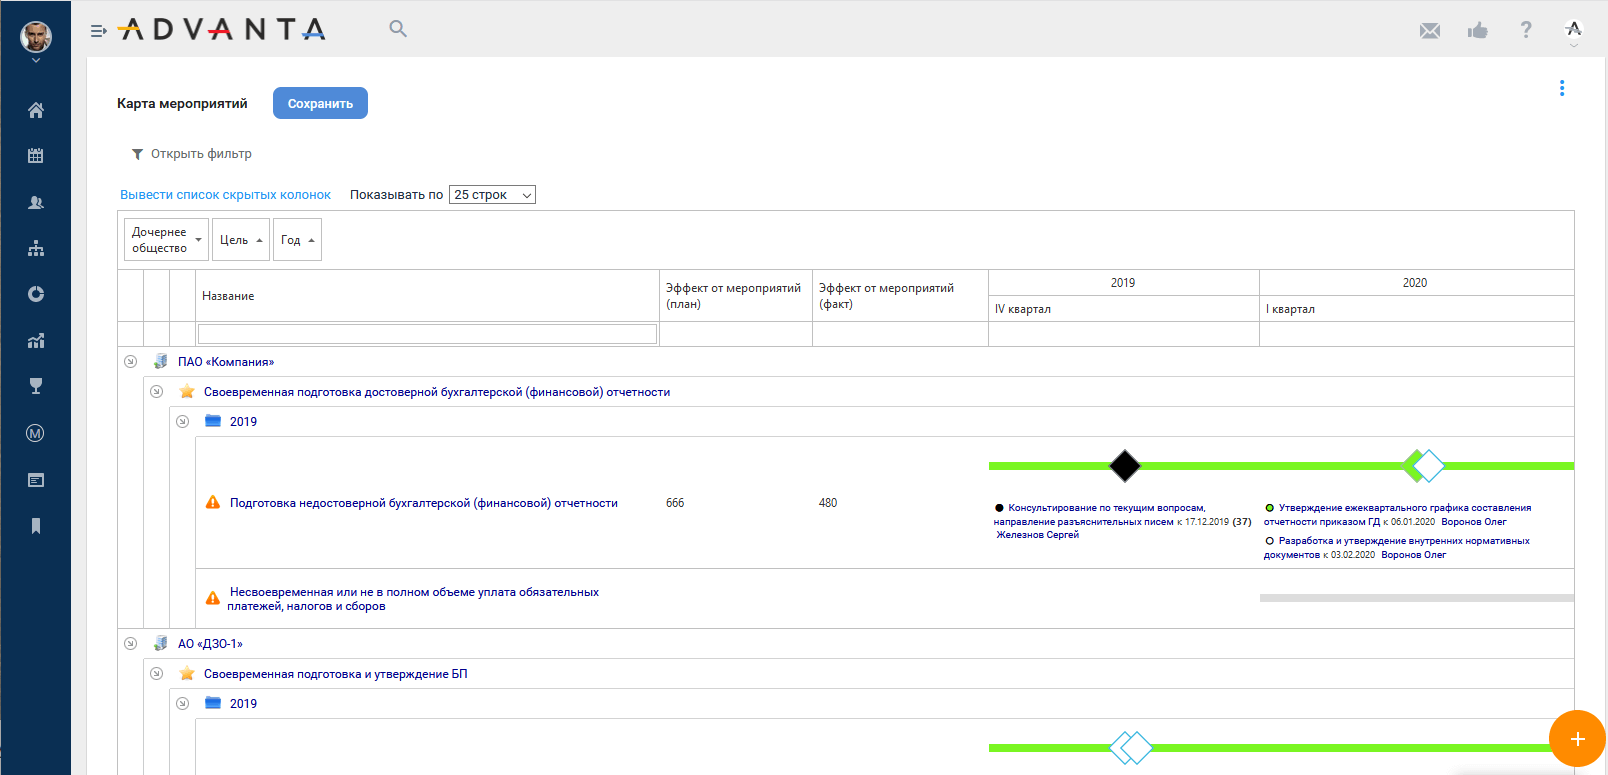Viewport: 1608px width, 775px height.
Task: Click the Название filter input field
Action: click(x=427, y=334)
